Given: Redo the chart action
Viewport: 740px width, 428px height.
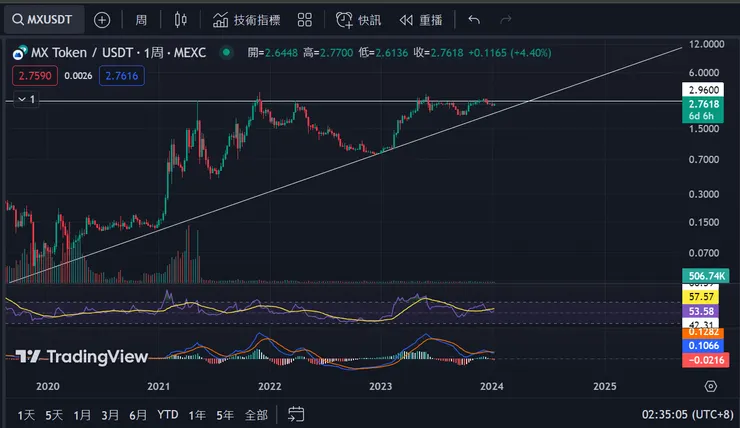Looking at the screenshot, I should coord(505,20).
